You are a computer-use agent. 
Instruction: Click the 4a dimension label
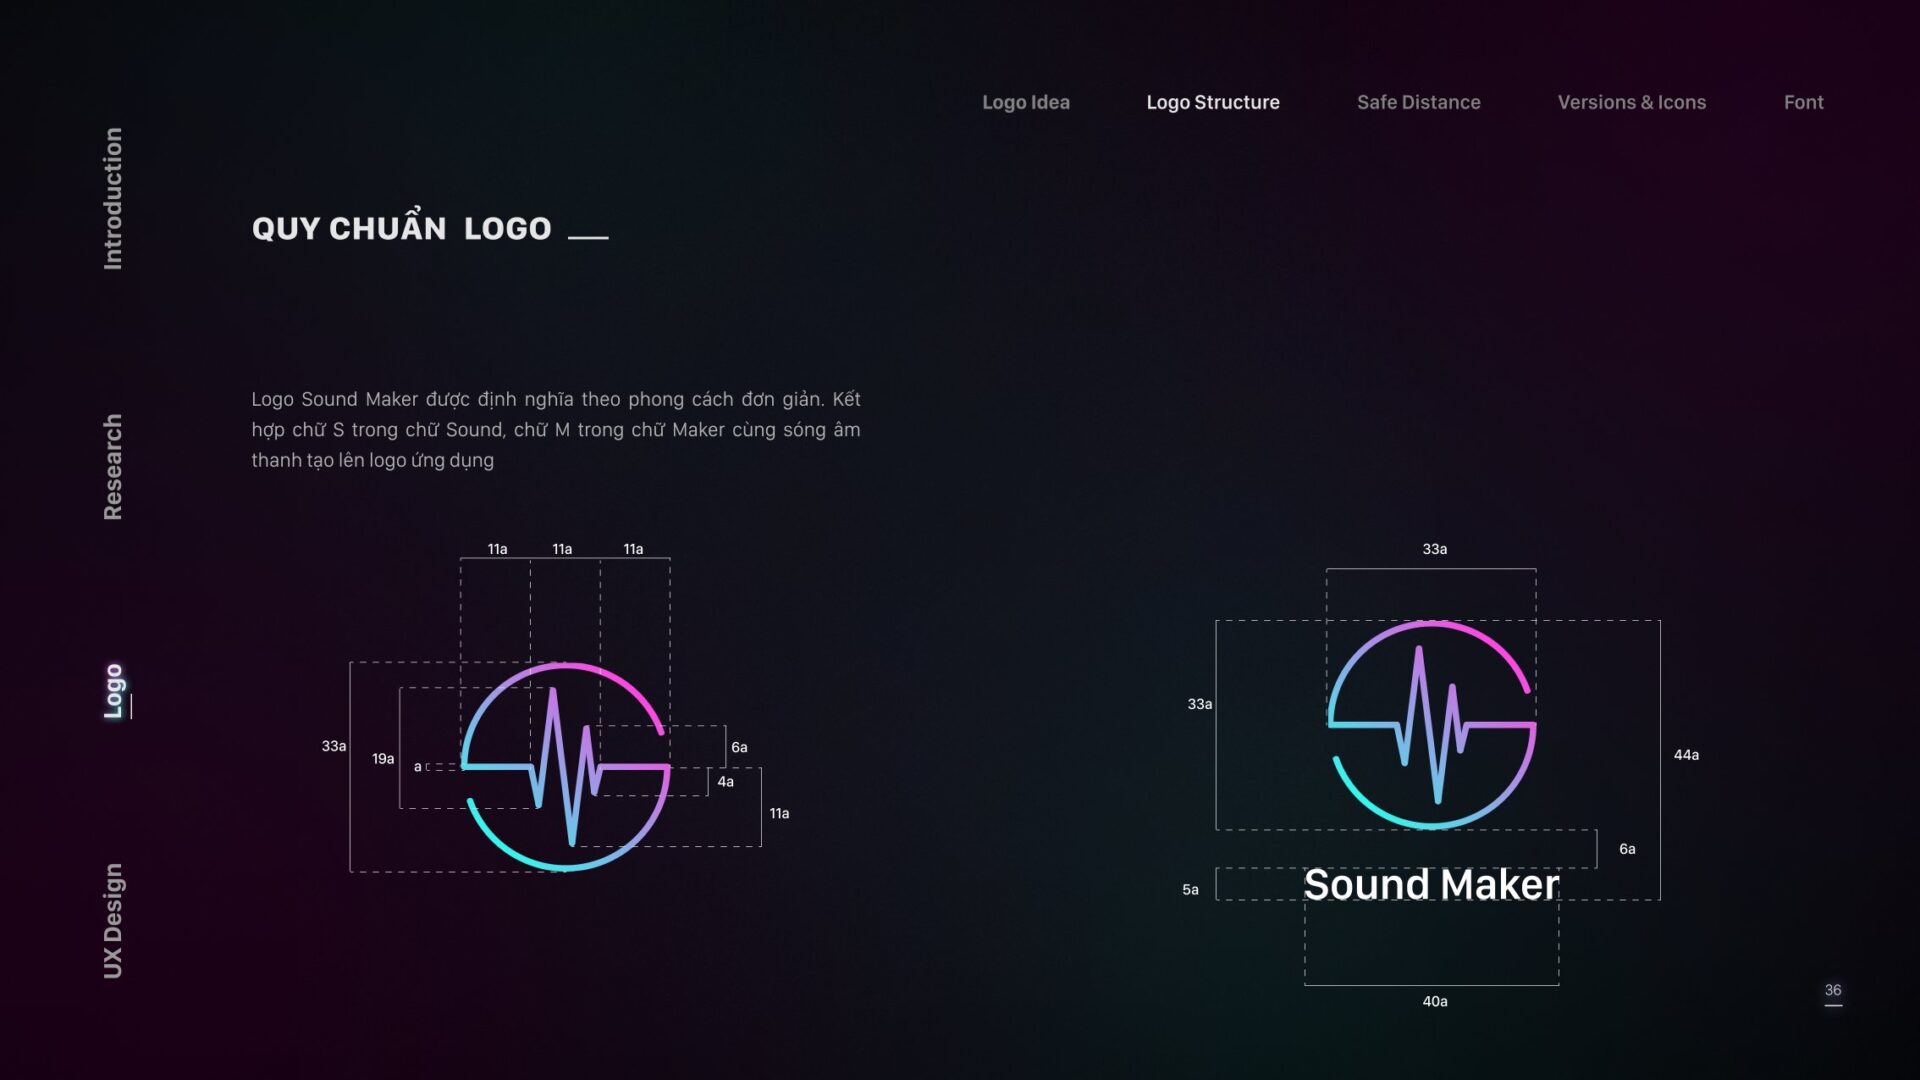[725, 782]
